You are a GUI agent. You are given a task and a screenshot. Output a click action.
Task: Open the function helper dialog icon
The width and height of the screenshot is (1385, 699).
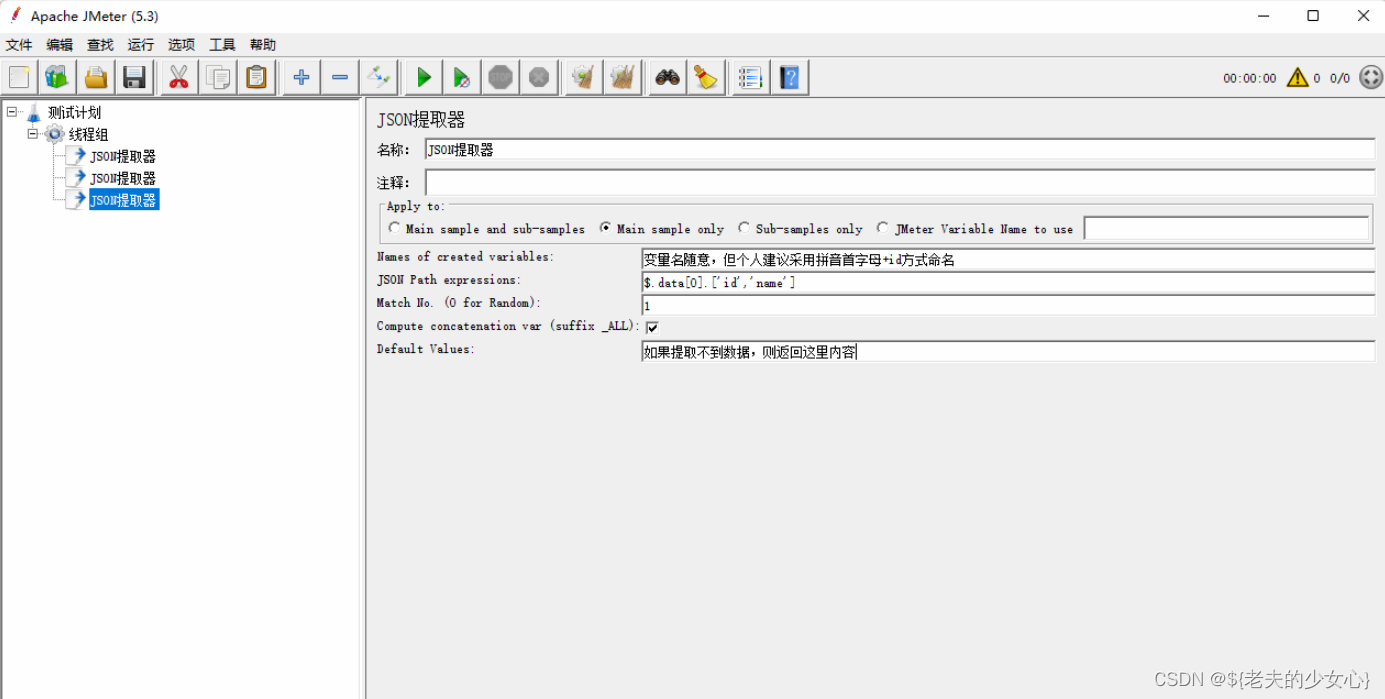(751, 77)
